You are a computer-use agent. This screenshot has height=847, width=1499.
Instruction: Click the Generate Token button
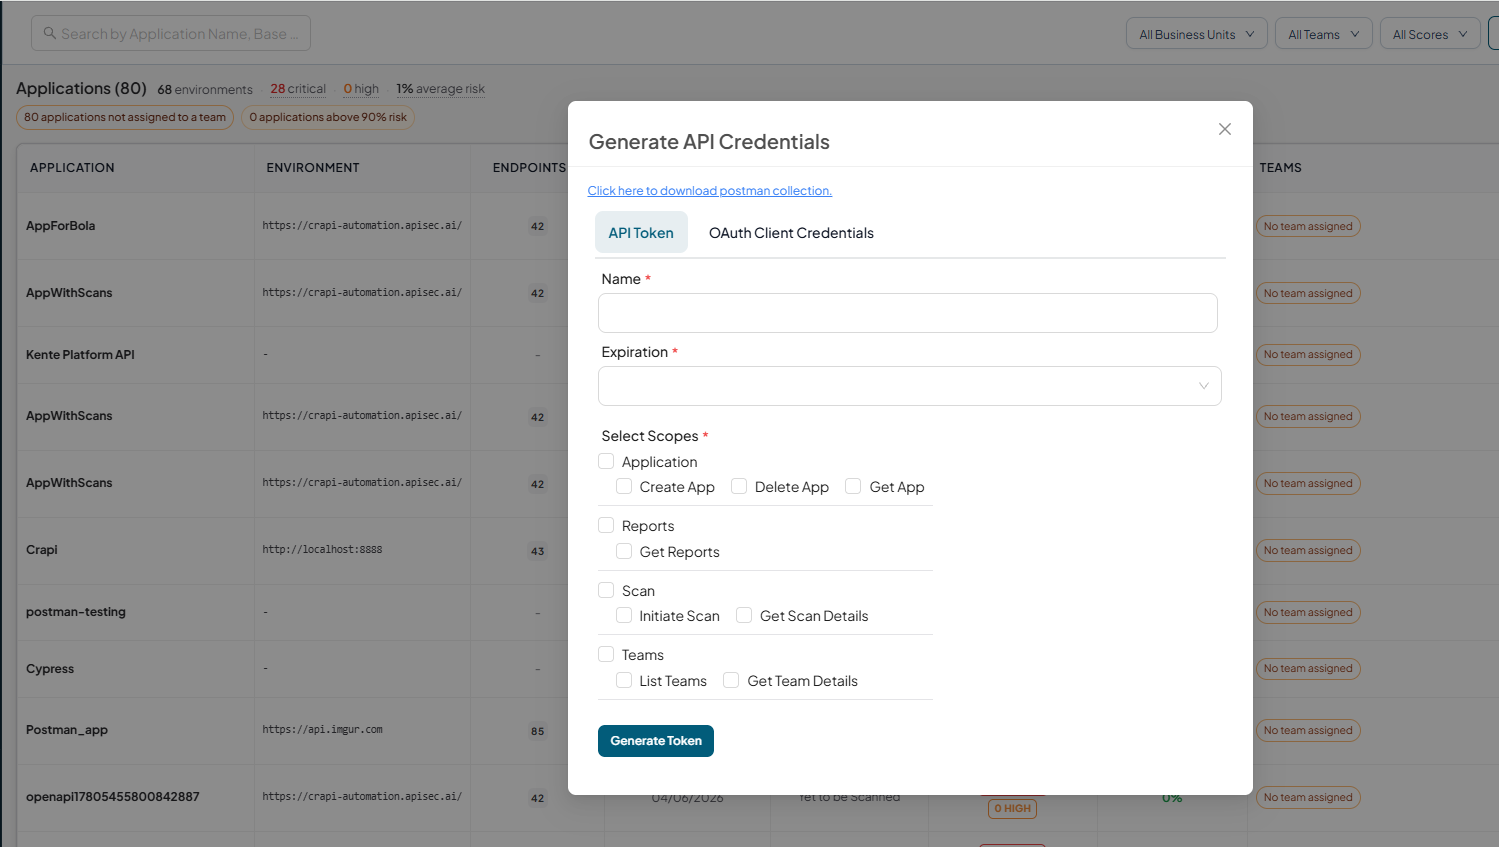pyautogui.click(x=656, y=741)
